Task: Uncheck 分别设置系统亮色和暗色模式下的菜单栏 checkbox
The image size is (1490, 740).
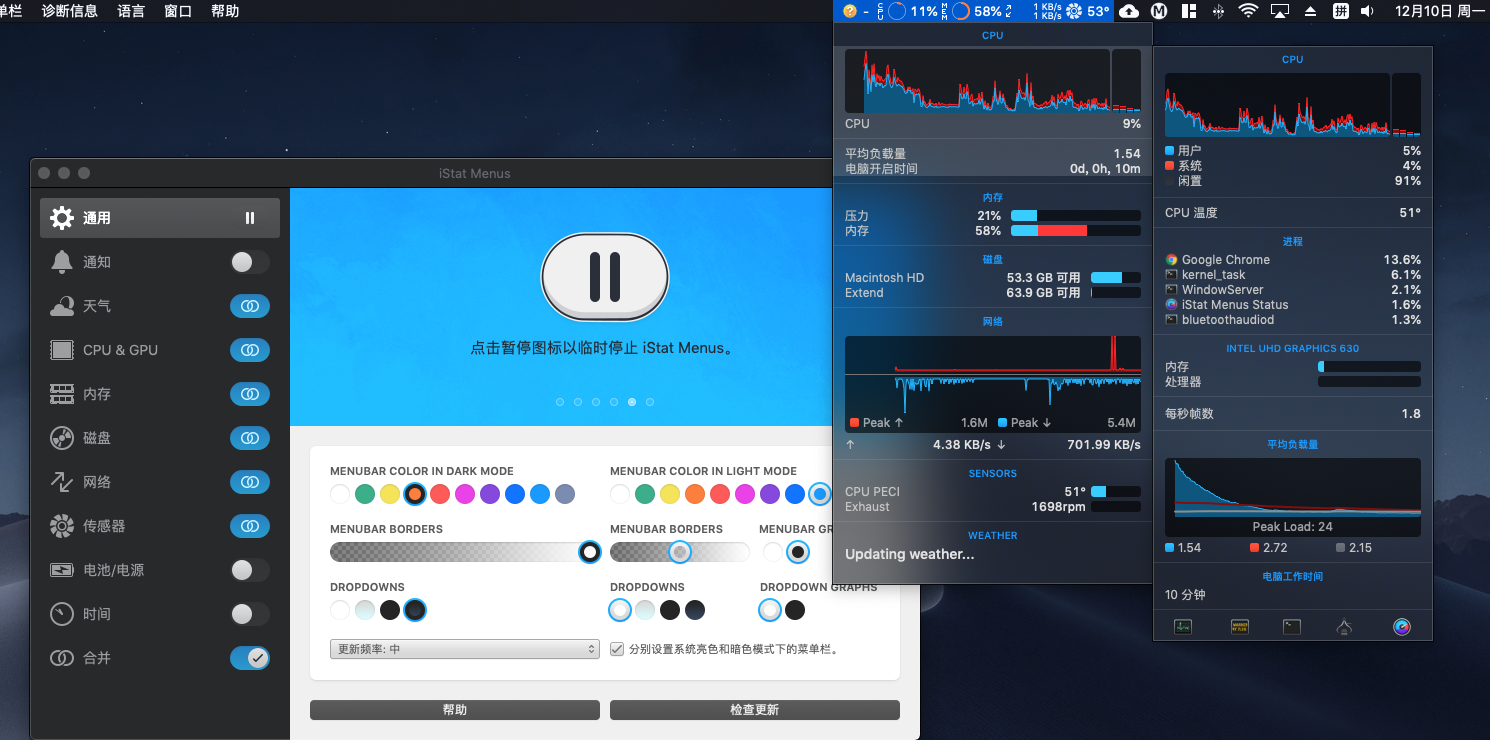Action: 617,649
